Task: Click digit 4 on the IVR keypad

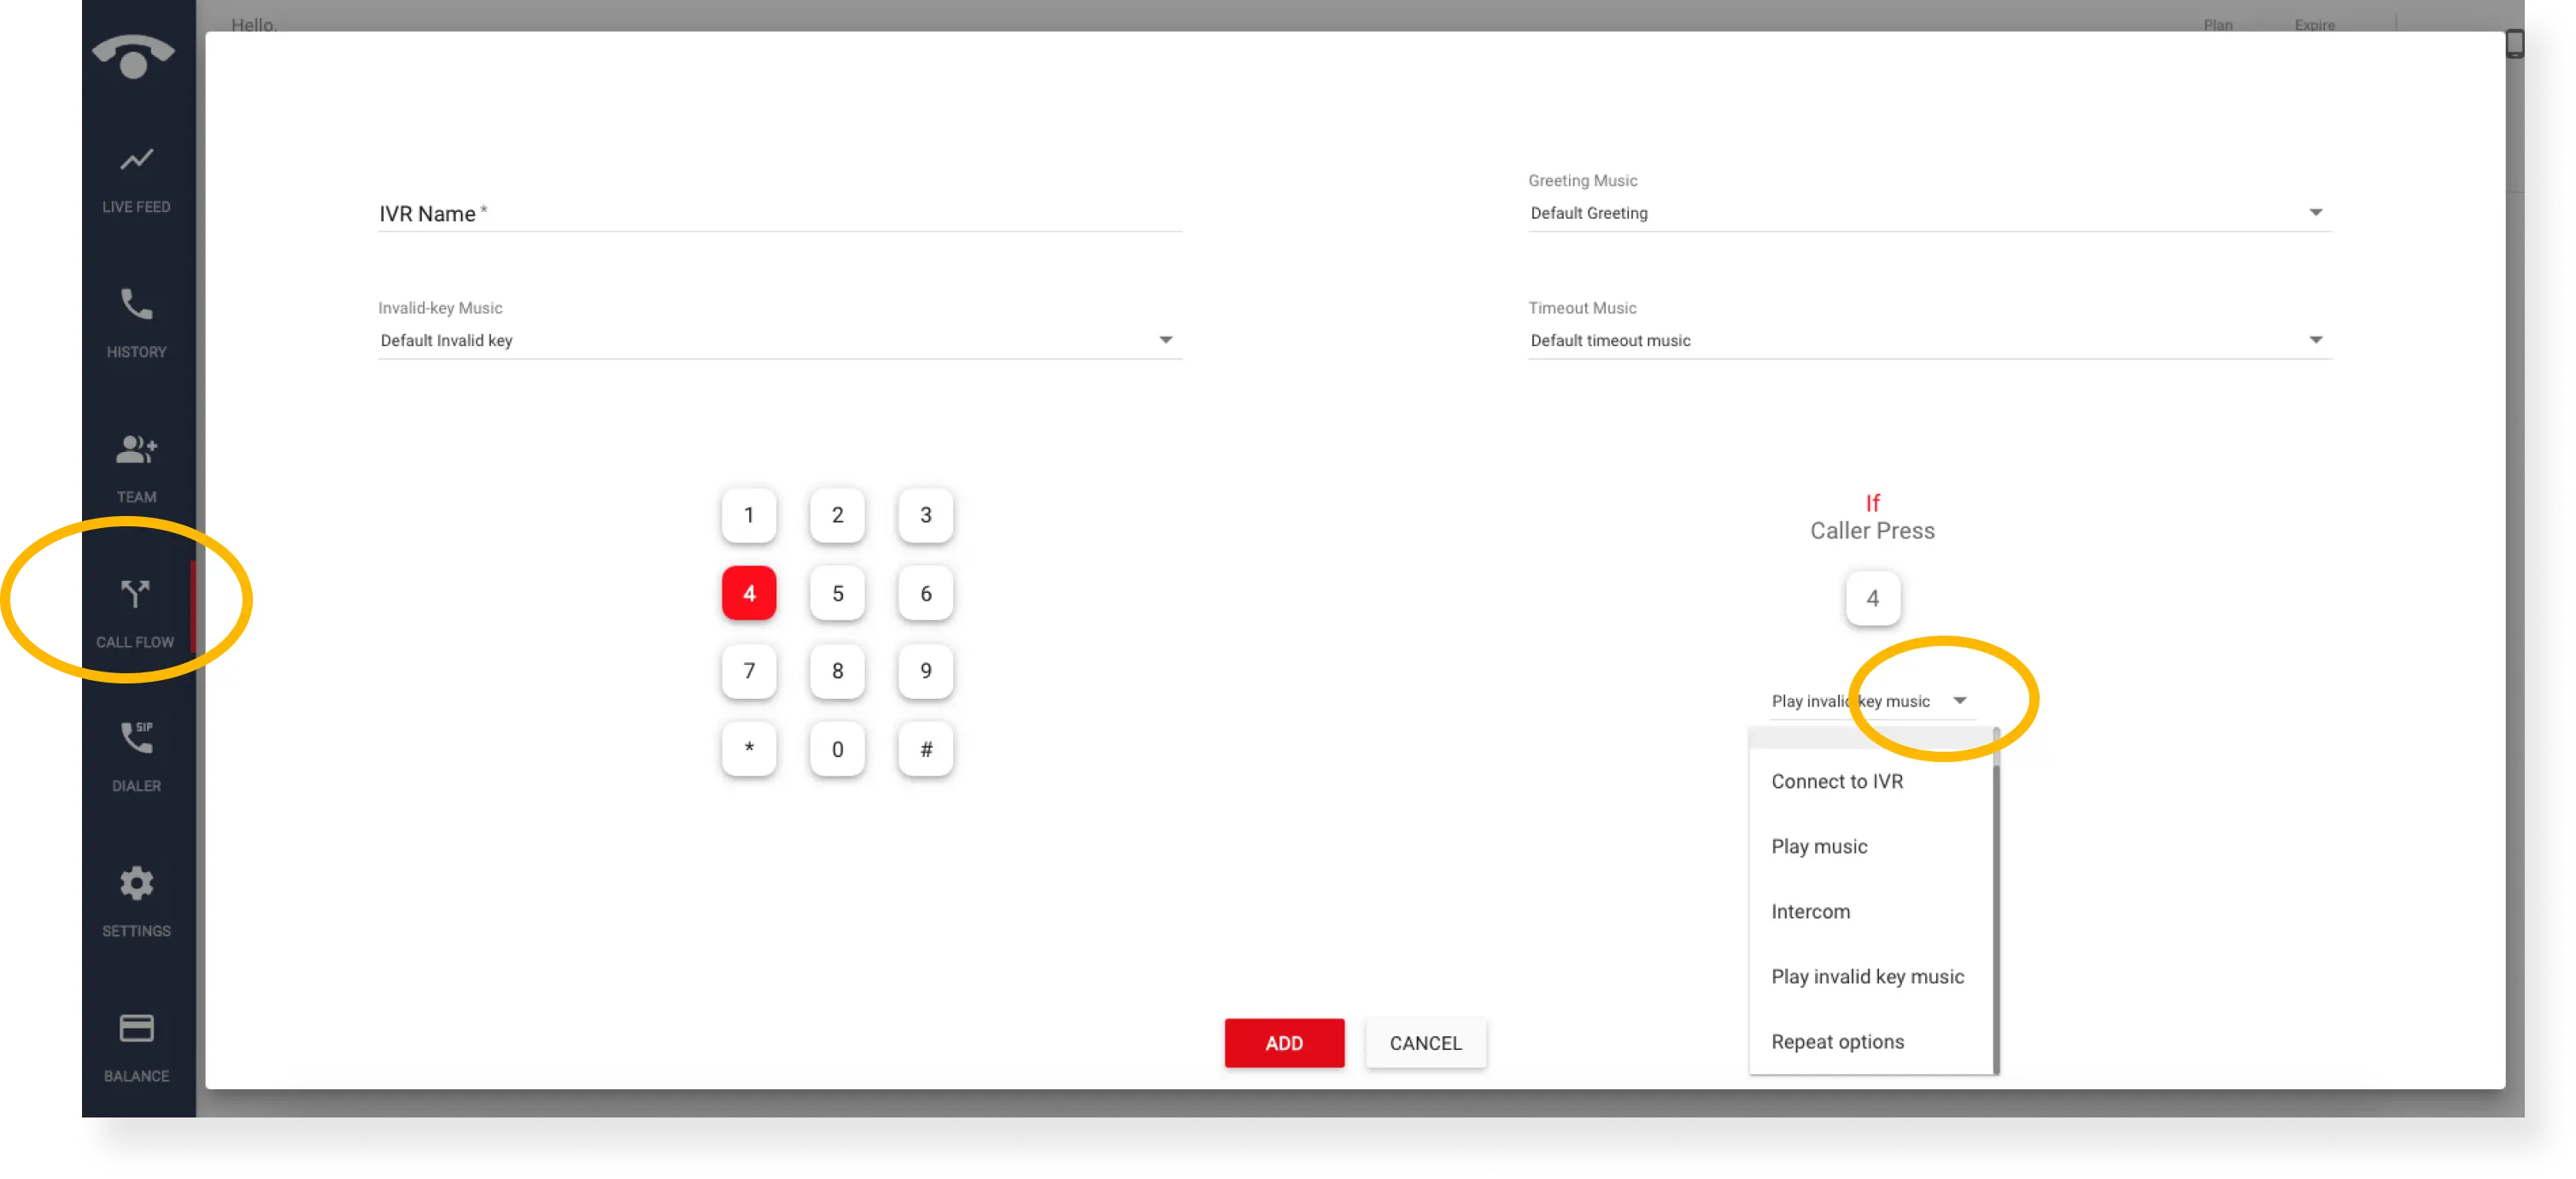Action: [749, 592]
